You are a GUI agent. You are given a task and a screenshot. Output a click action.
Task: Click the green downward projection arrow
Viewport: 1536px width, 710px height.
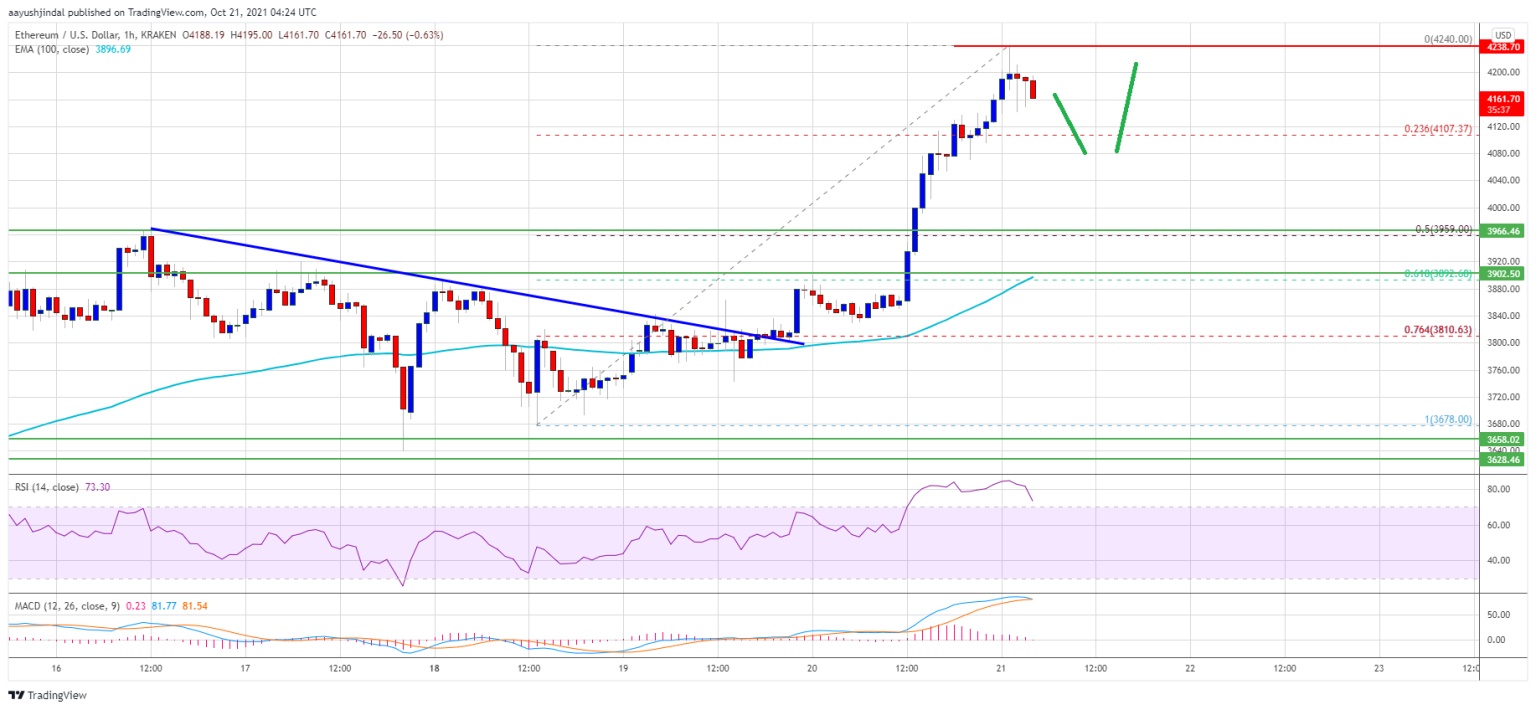[x=1069, y=124]
